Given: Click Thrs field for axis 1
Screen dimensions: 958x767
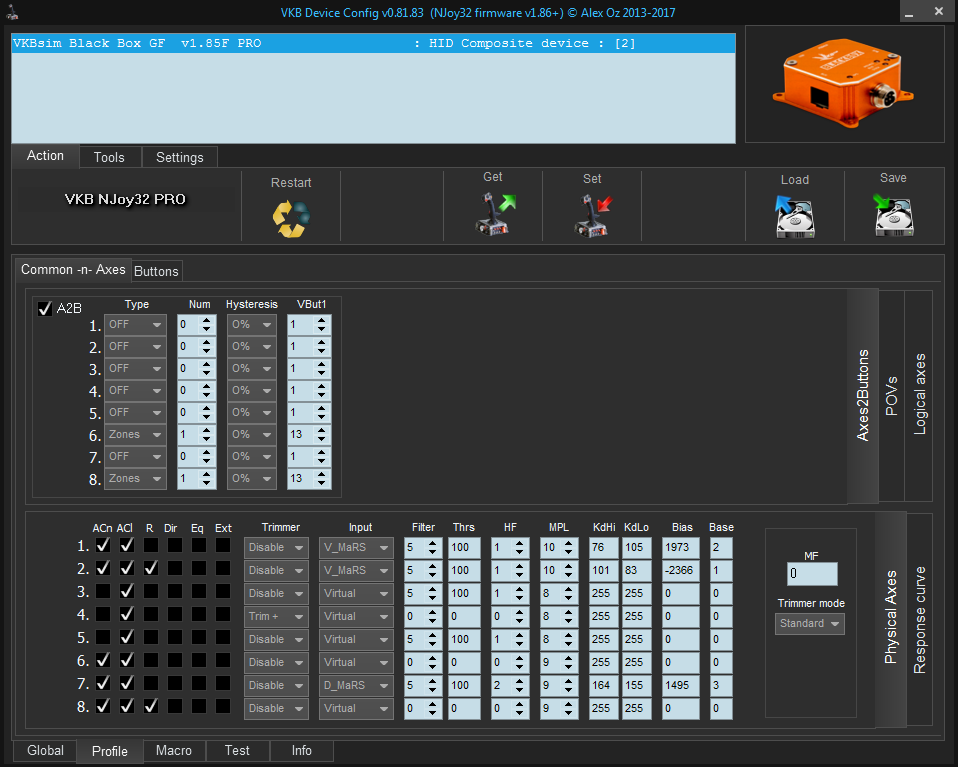Looking at the screenshot, I should [464, 548].
